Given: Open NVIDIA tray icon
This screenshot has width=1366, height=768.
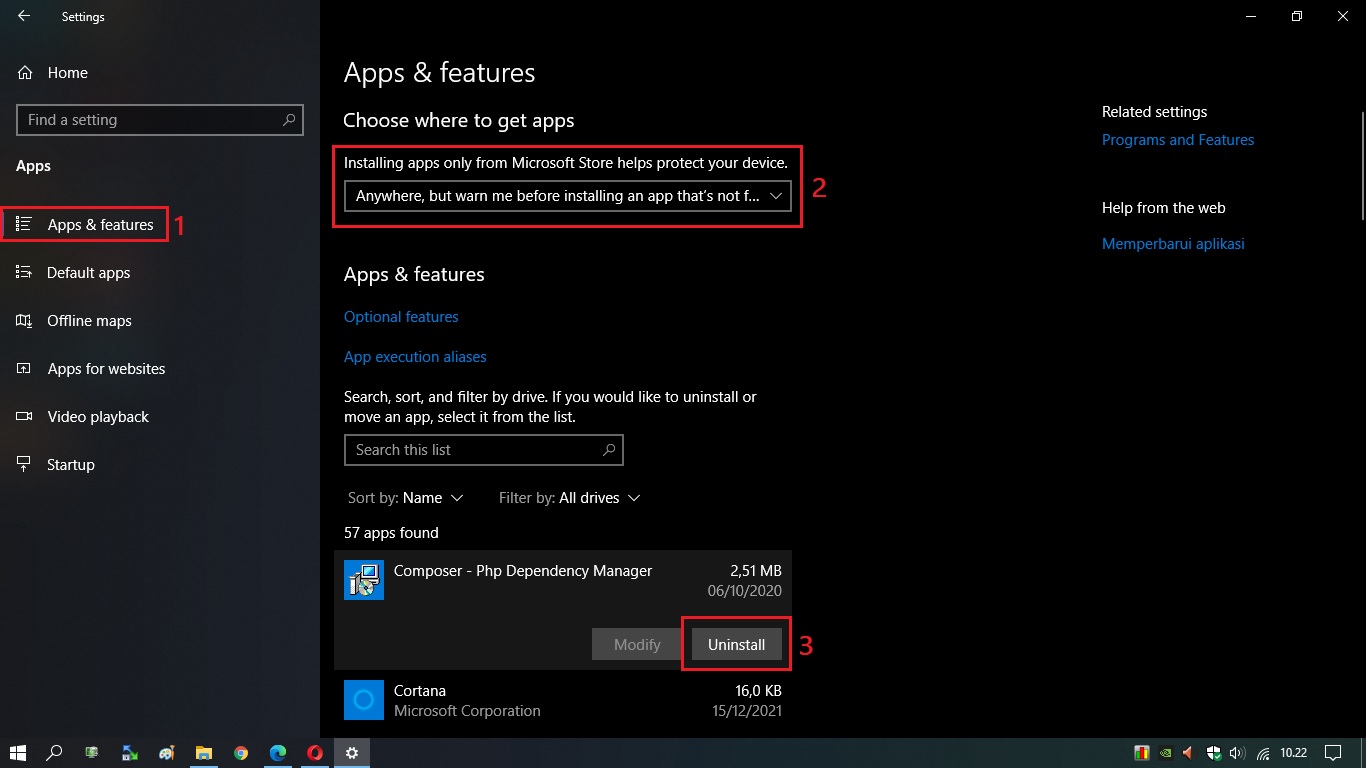Looking at the screenshot, I should (1165, 753).
